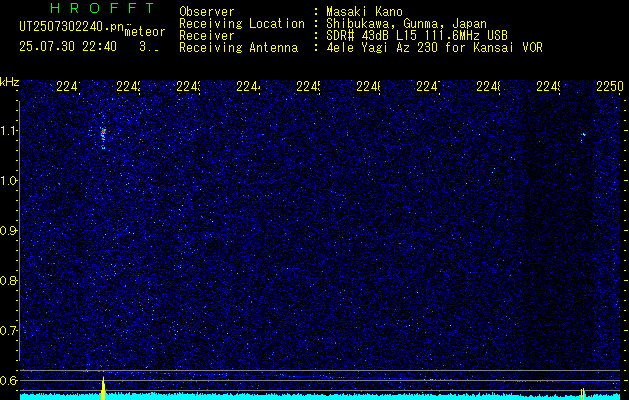This screenshot has width=629, height=400.
Task: Select the filename UT2507302240.pn text
Action: coord(72,27)
